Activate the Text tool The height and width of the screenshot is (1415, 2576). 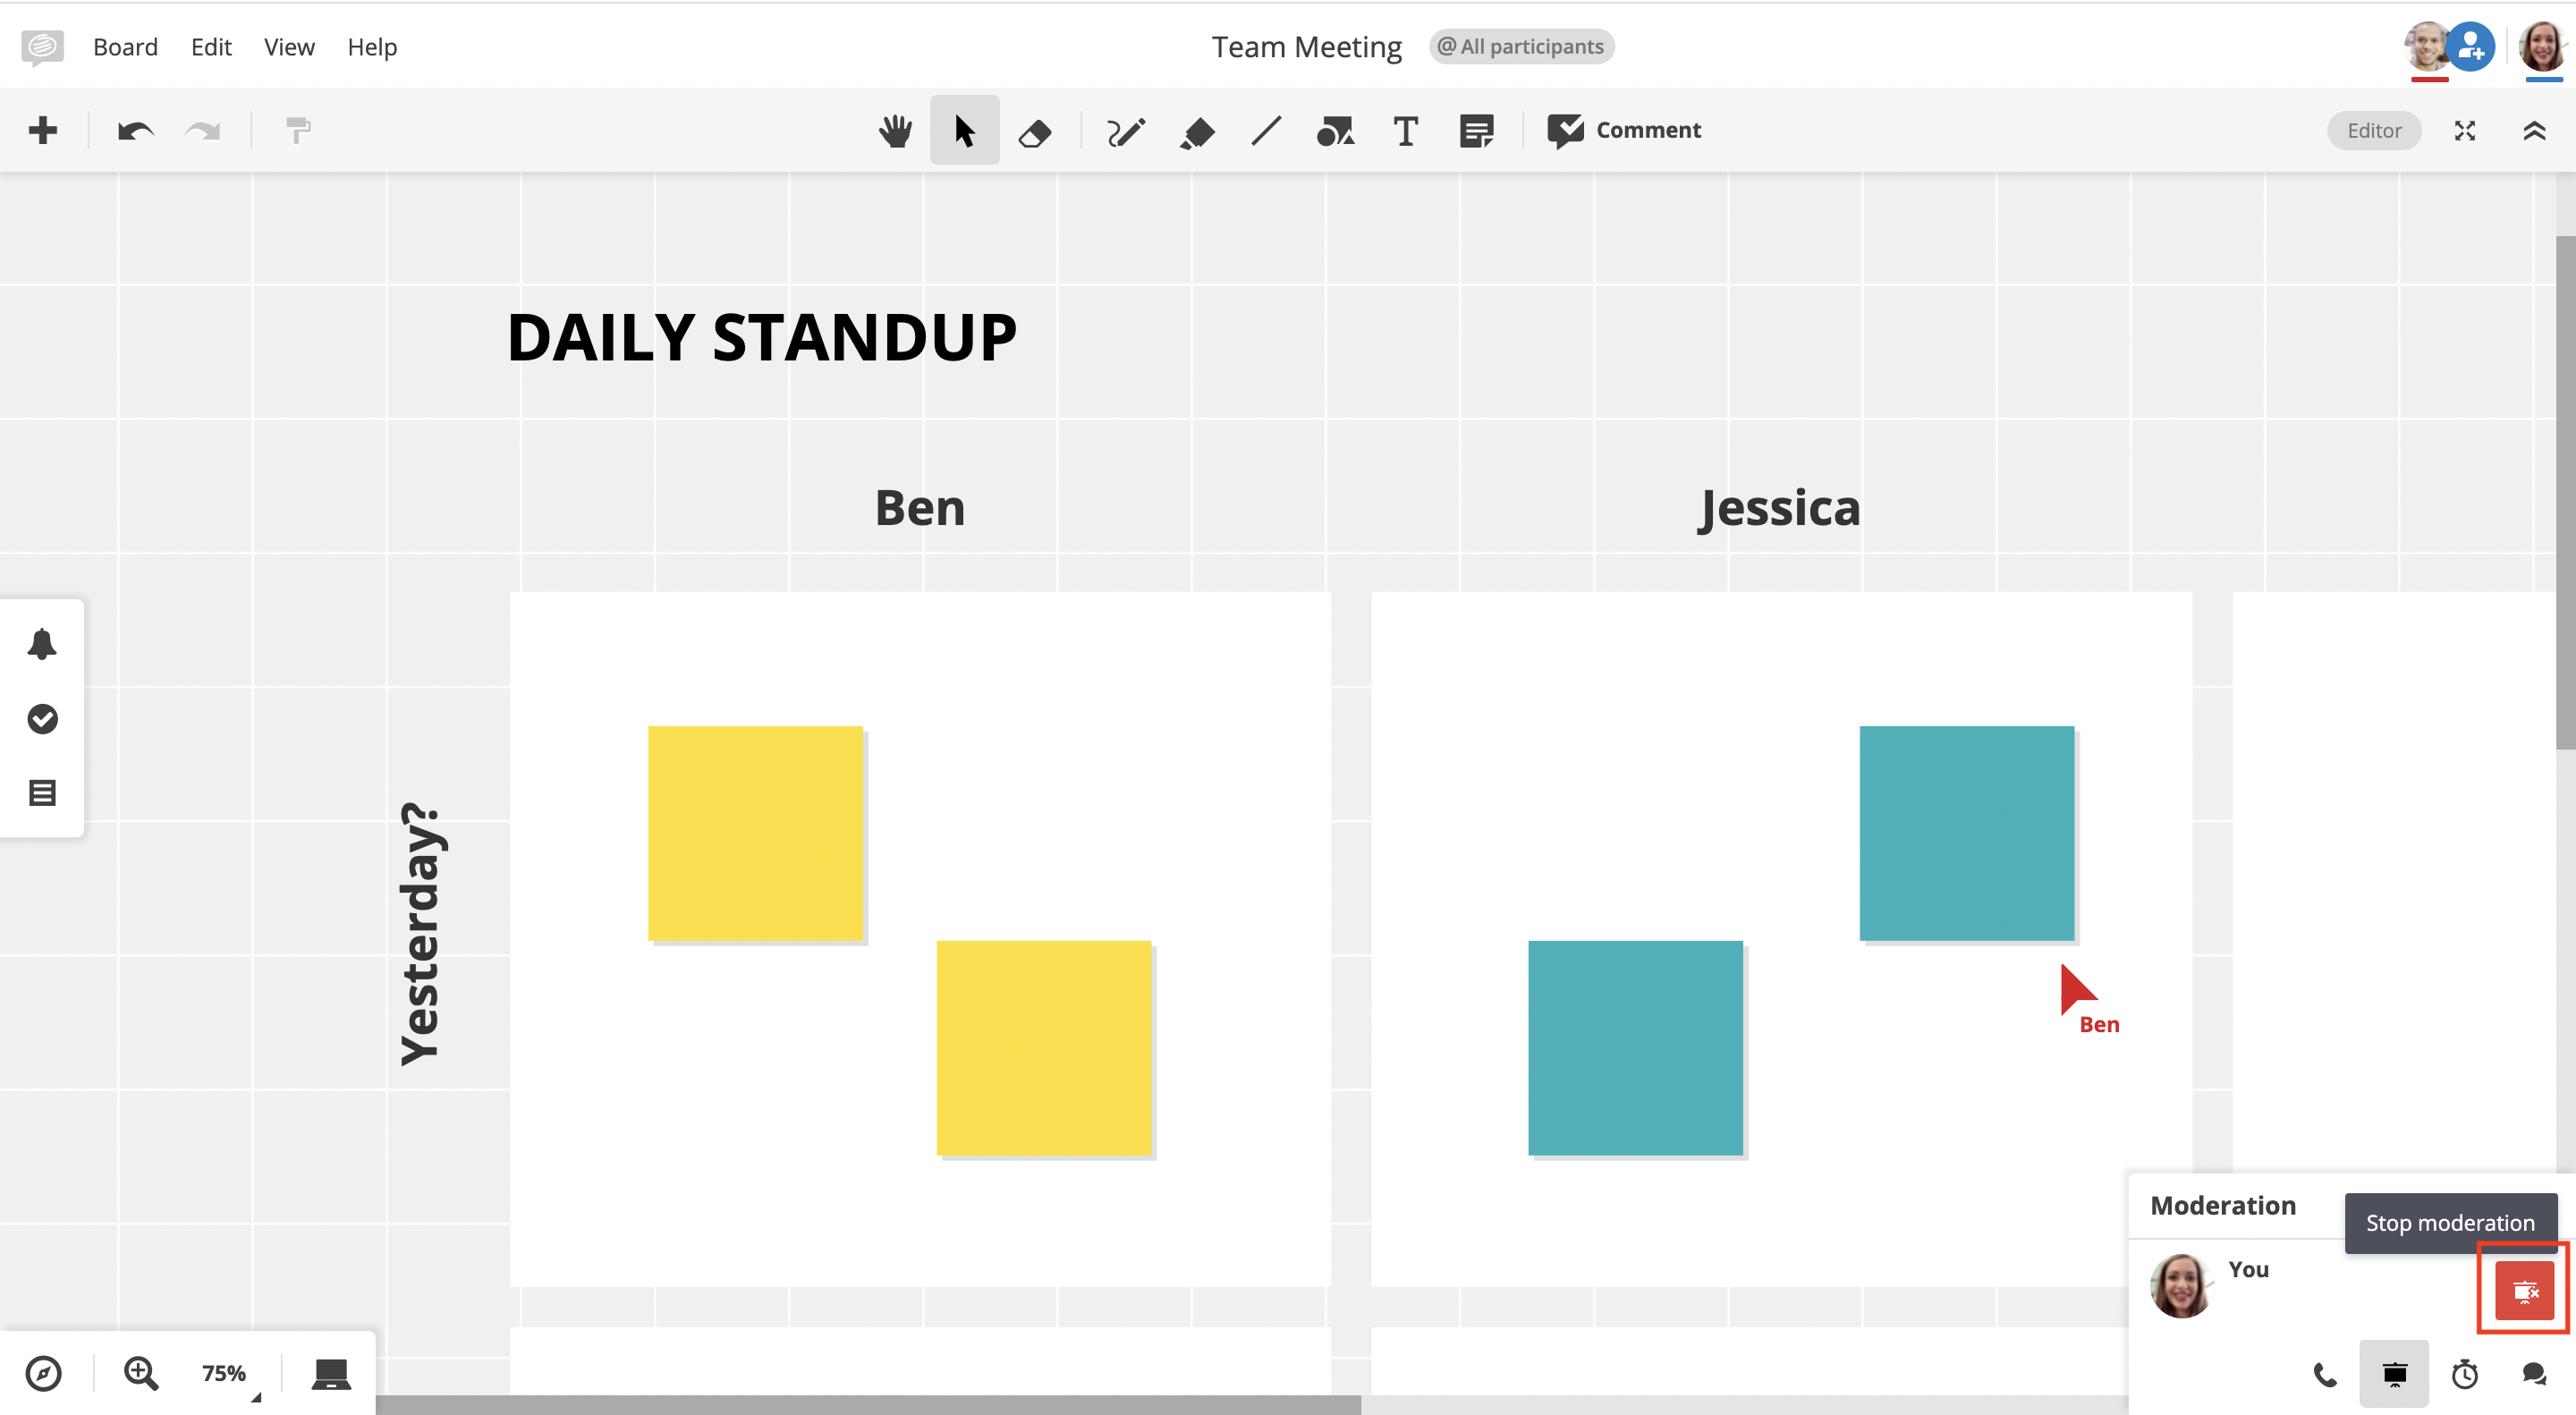[x=1405, y=131]
